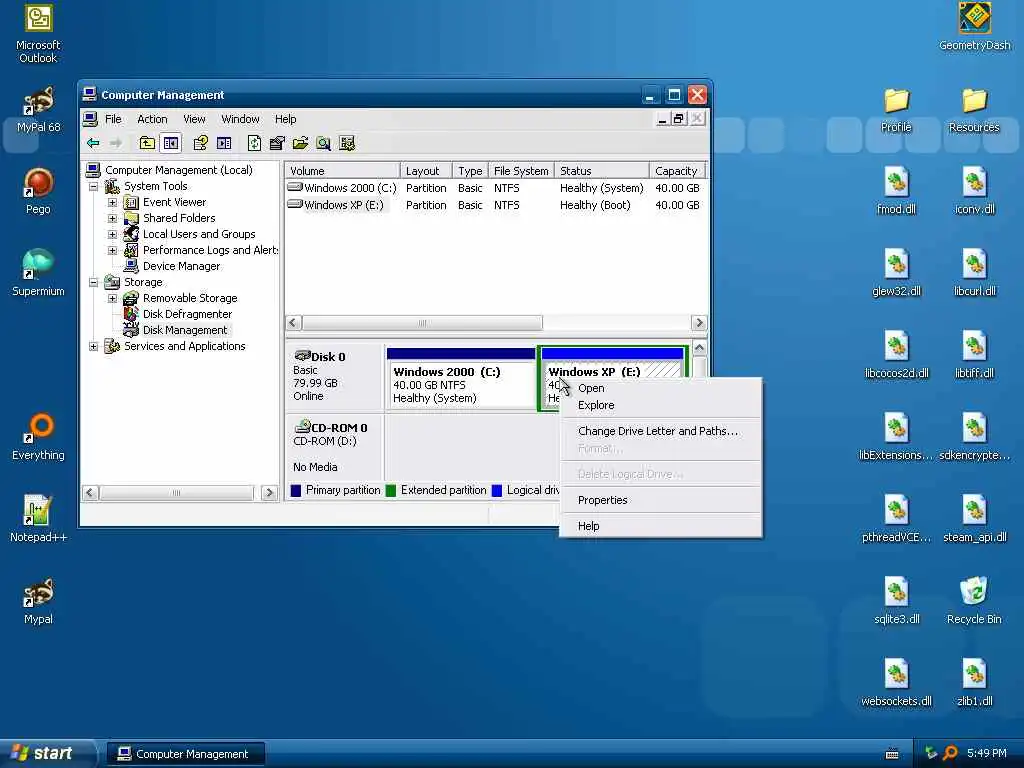This screenshot has height=768, width=1024.
Task: Click volume list scroll right arrow
Action: pos(699,323)
